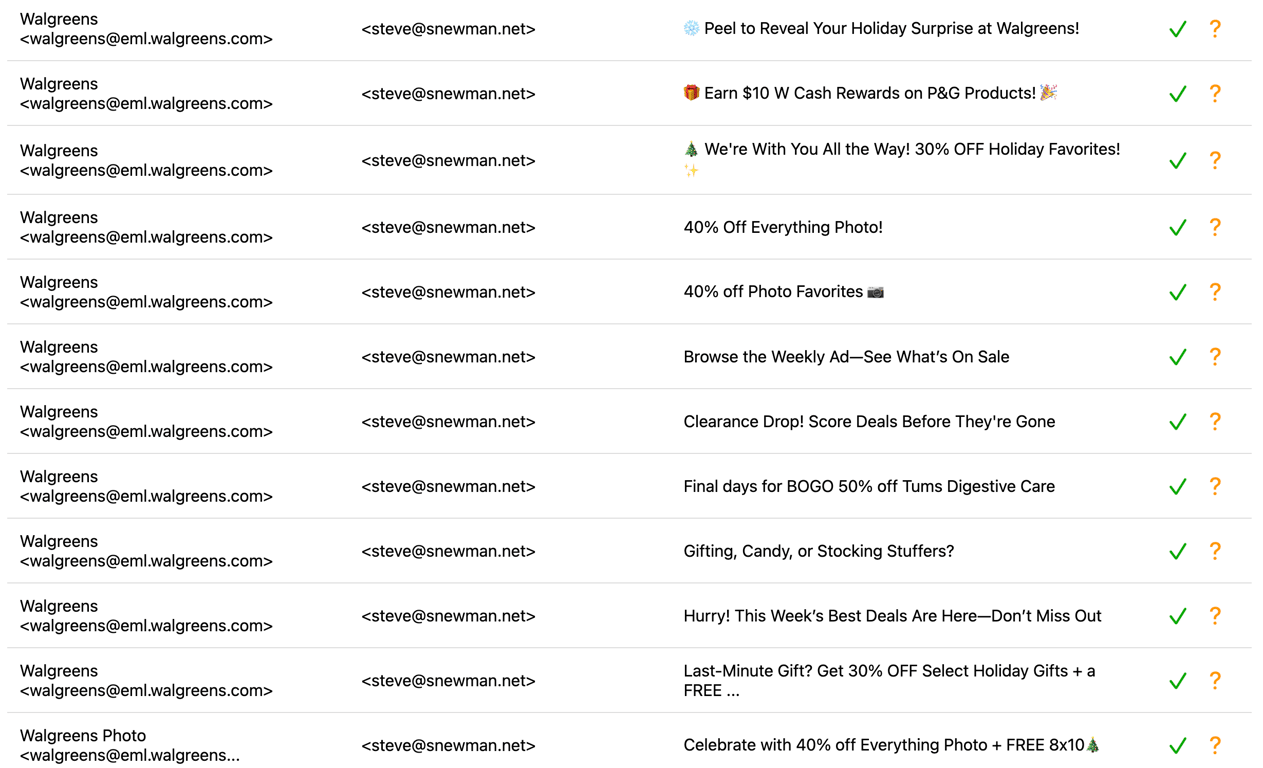
Task: Click orange question mark for 'Peel to Reveal' email
Action: point(1215,29)
